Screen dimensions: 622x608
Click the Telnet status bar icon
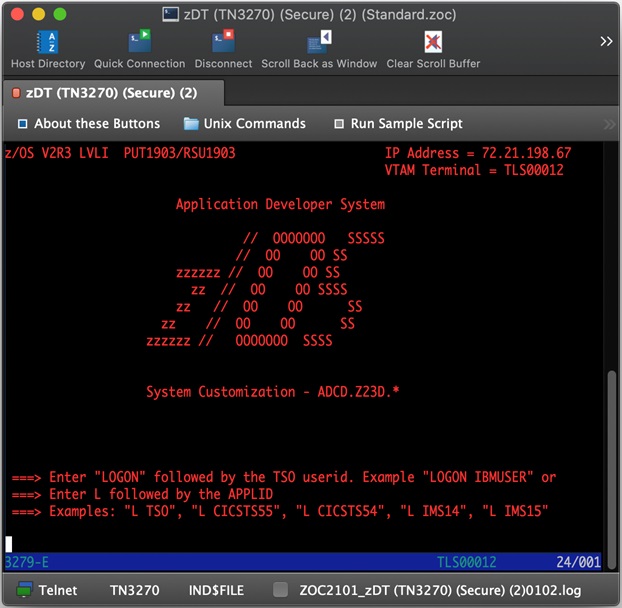click(24, 590)
